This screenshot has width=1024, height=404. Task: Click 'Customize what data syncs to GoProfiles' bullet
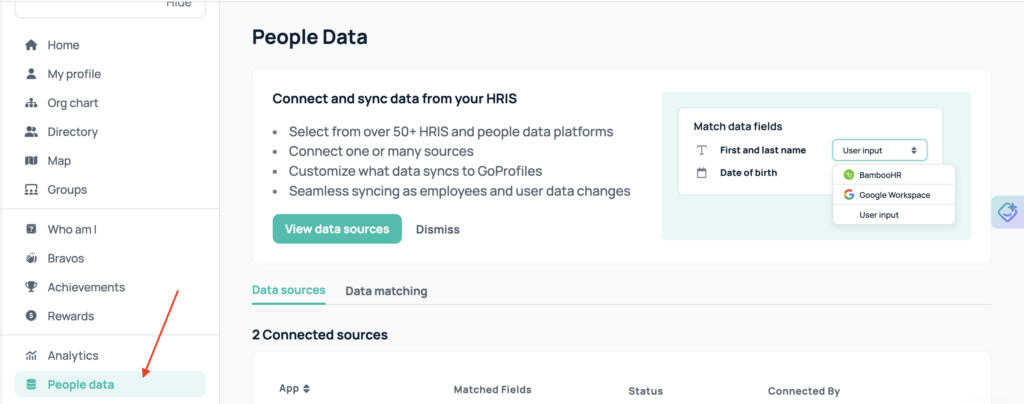416,171
